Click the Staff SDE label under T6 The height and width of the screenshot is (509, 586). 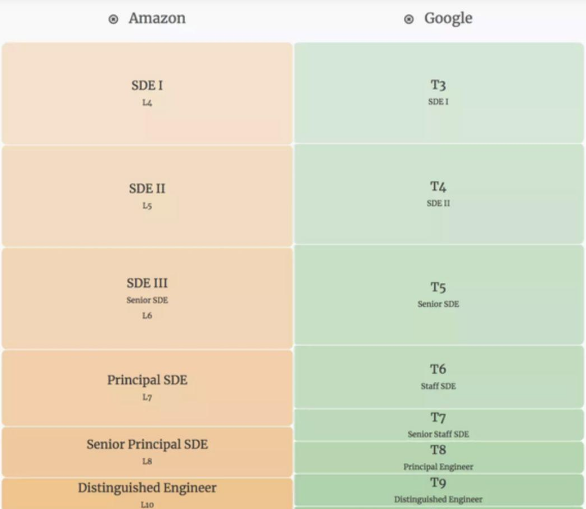click(x=438, y=386)
